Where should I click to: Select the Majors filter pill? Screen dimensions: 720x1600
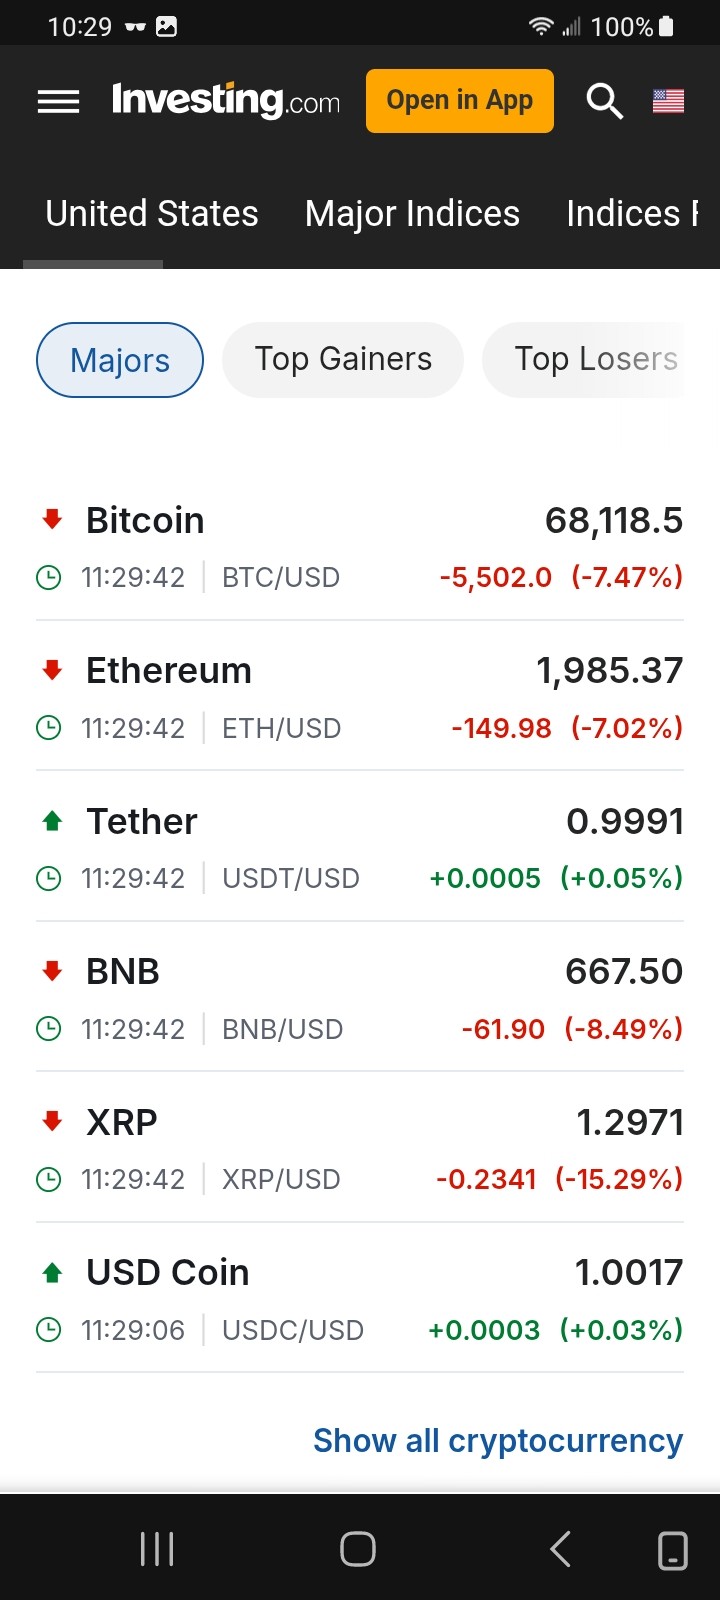pos(120,360)
